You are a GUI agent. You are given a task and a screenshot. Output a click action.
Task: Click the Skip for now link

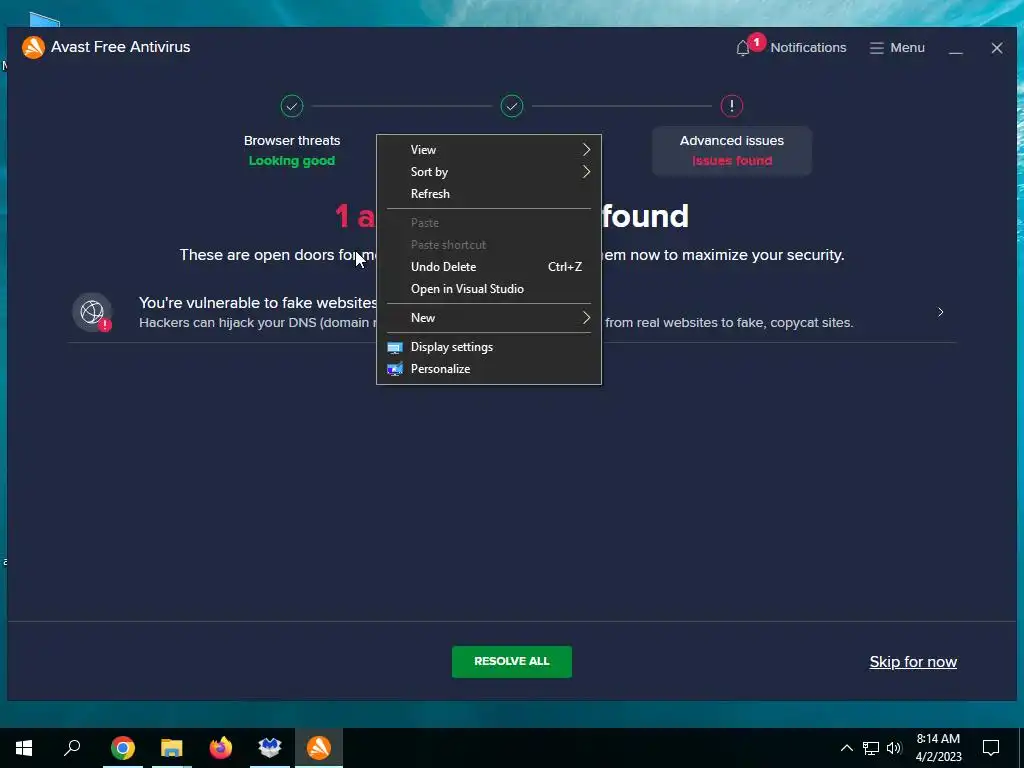(x=913, y=662)
